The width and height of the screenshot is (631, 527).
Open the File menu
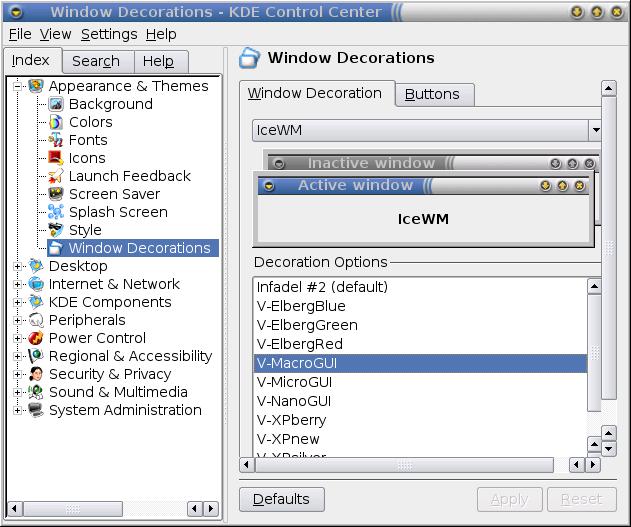click(20, 34)
